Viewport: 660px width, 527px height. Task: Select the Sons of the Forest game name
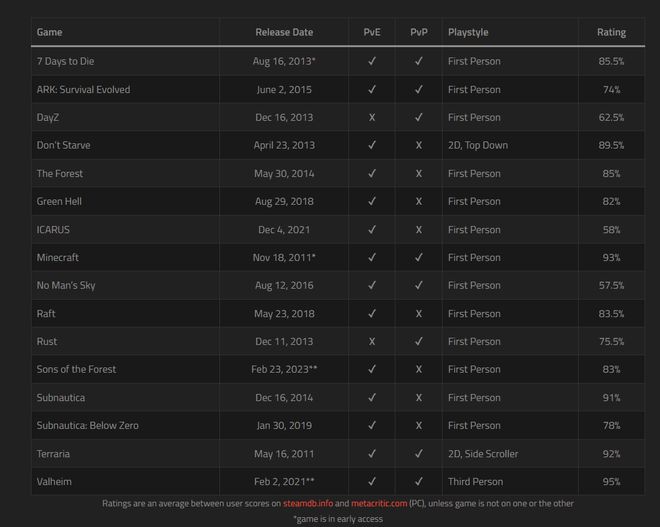[76, 369]
